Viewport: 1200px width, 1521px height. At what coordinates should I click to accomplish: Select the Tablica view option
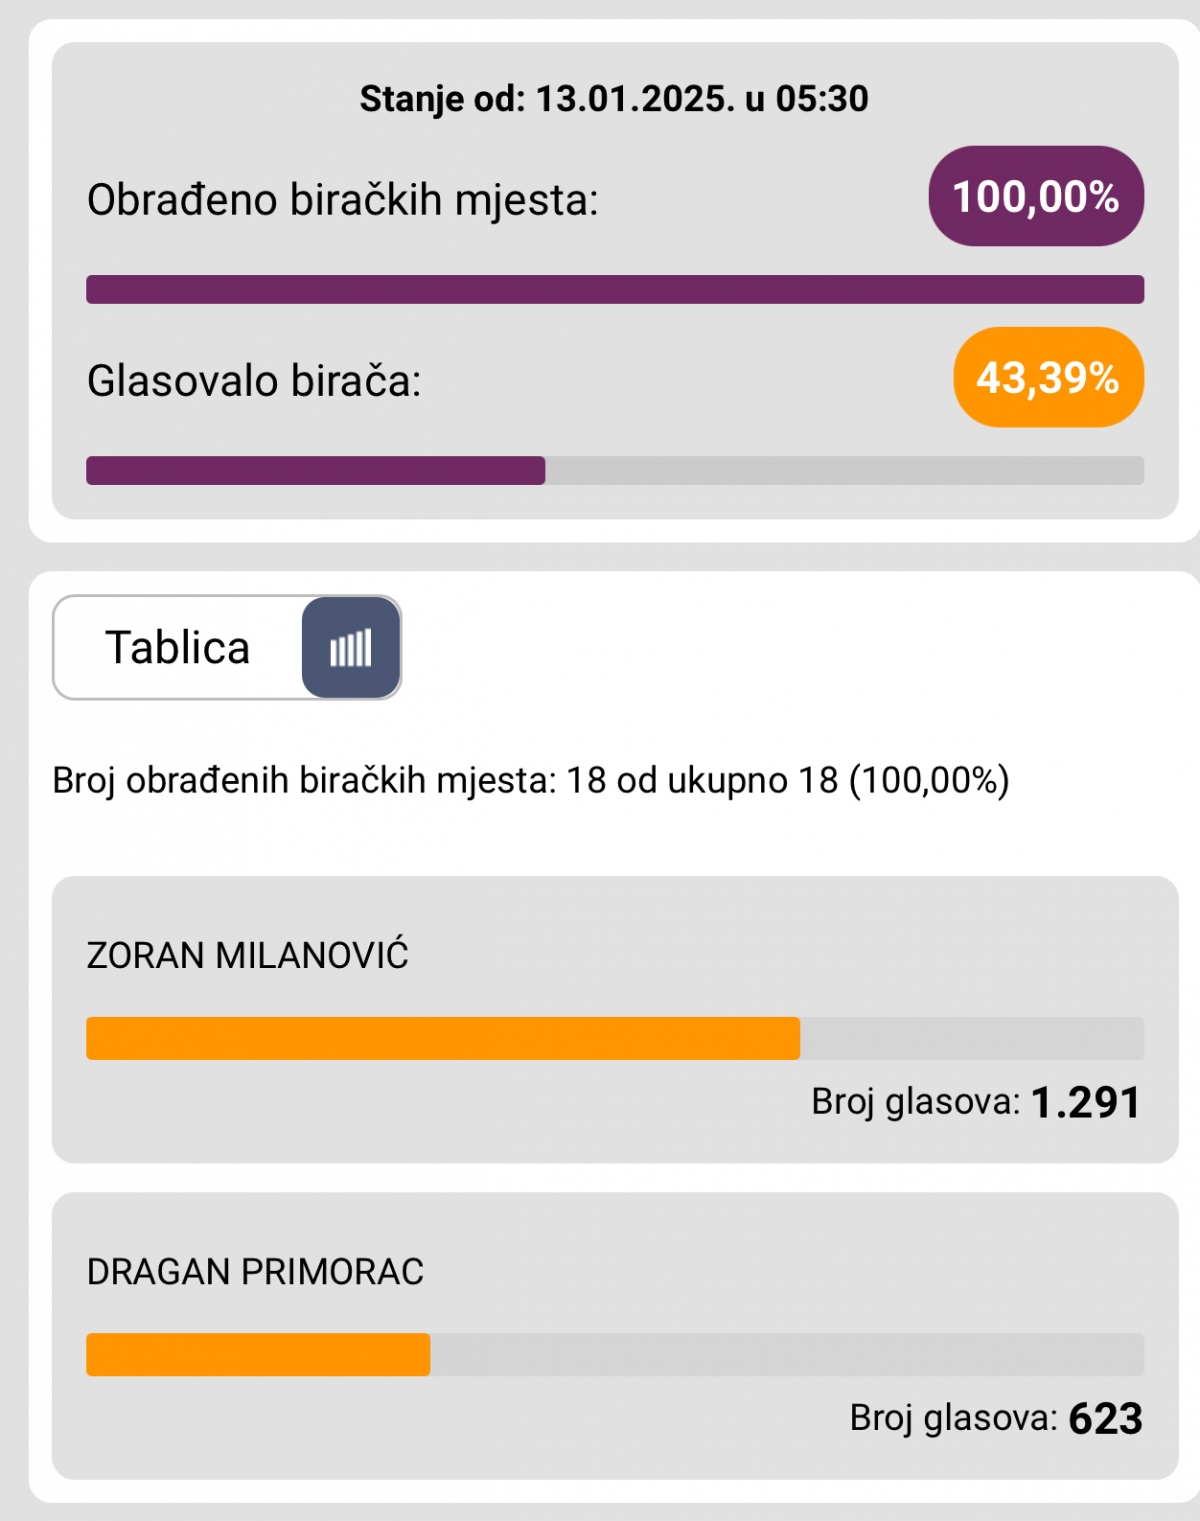(178, 648)
